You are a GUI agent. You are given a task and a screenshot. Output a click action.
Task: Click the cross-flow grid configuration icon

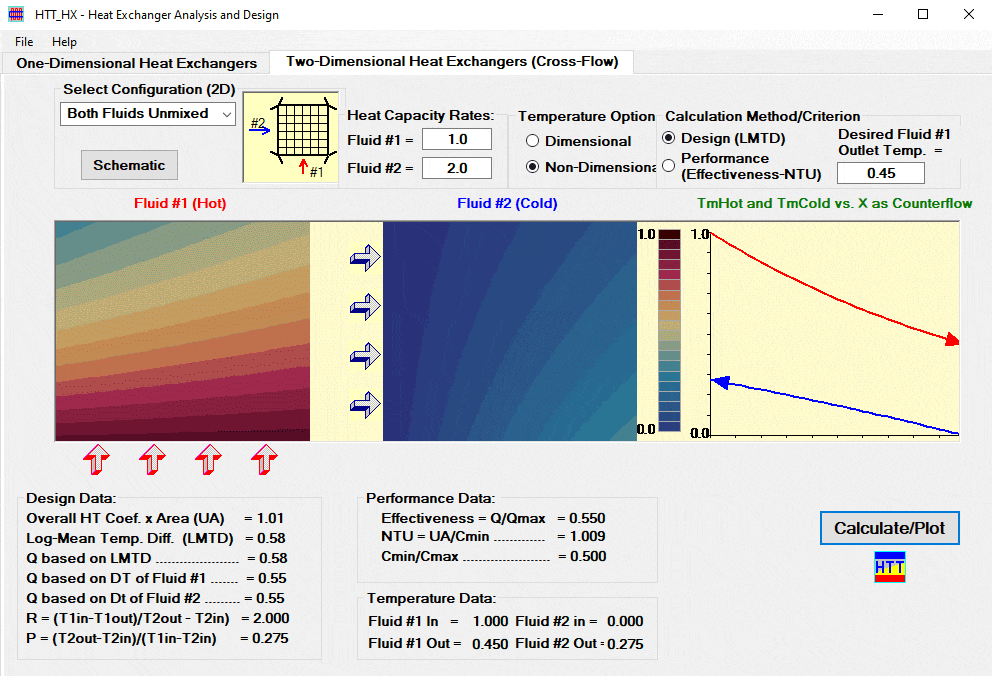[287, 137]
